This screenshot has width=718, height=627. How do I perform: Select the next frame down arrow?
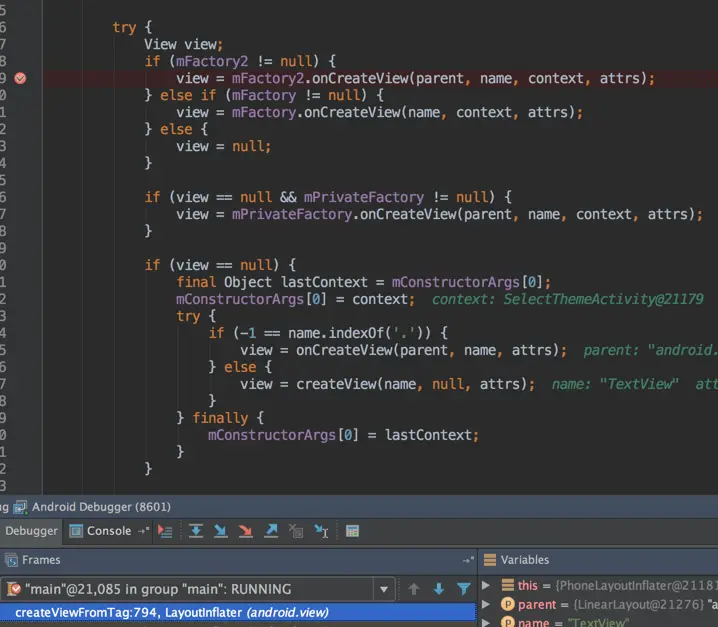[x=439, y=589]
